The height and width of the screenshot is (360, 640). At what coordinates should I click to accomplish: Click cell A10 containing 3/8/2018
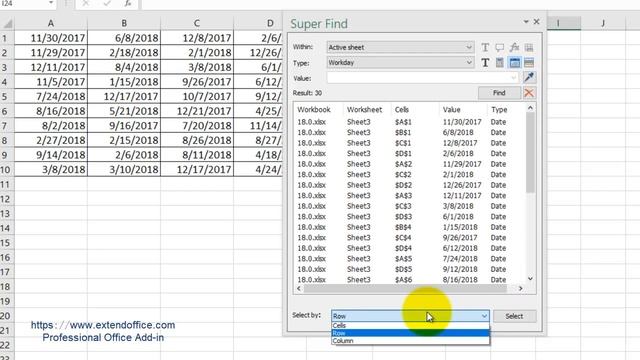tap(51, 169)
